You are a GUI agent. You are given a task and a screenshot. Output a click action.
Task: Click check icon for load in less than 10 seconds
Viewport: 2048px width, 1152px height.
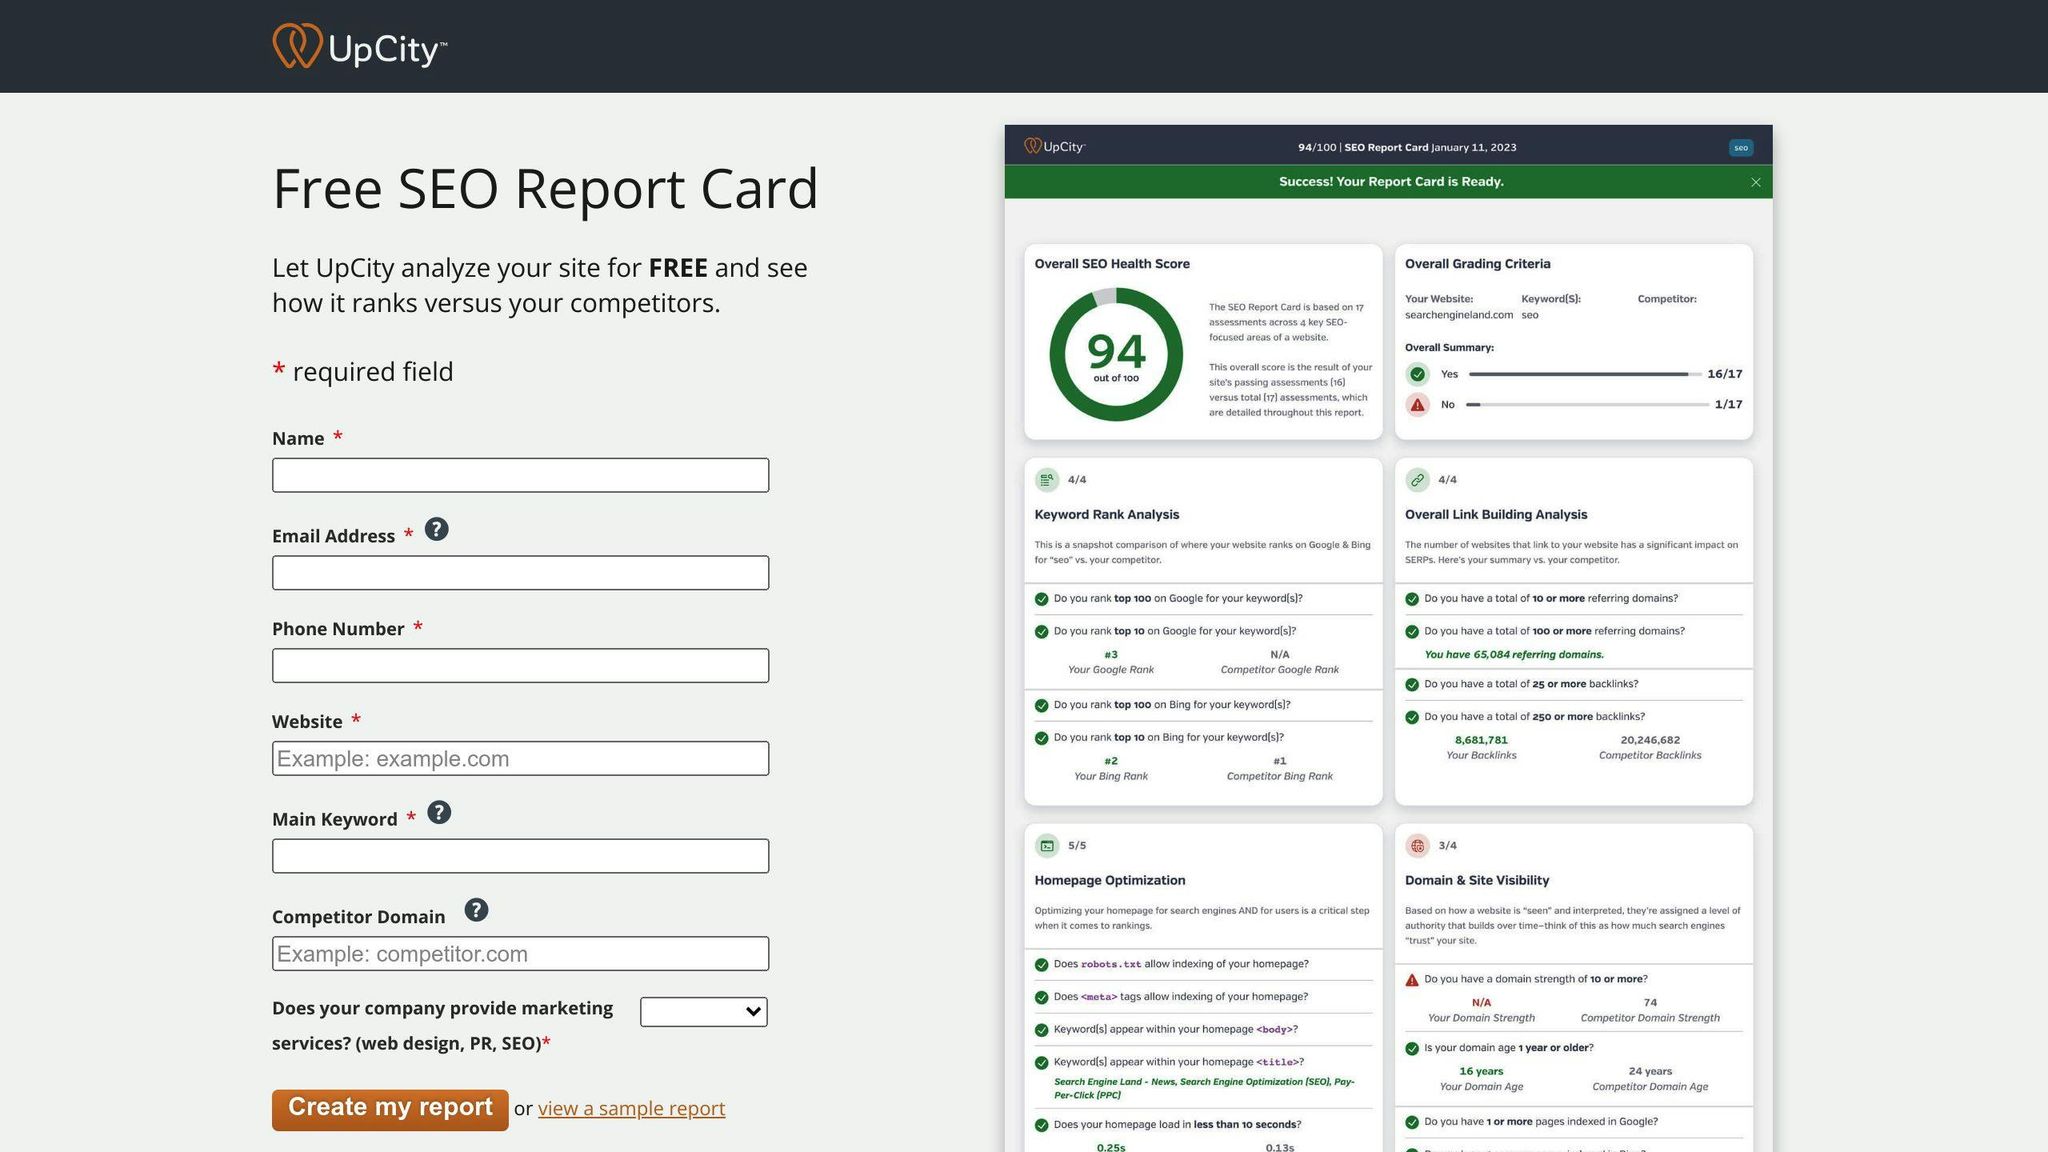tap(1041, 1126)
